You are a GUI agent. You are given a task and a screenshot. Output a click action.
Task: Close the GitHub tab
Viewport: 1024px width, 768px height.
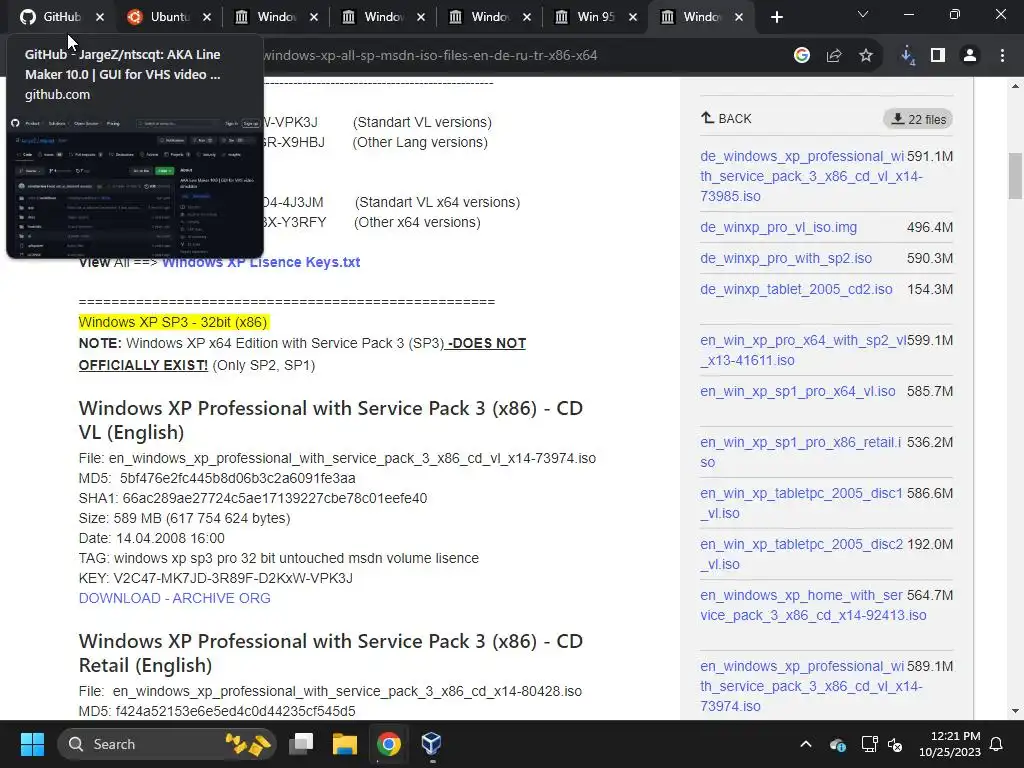100,17
